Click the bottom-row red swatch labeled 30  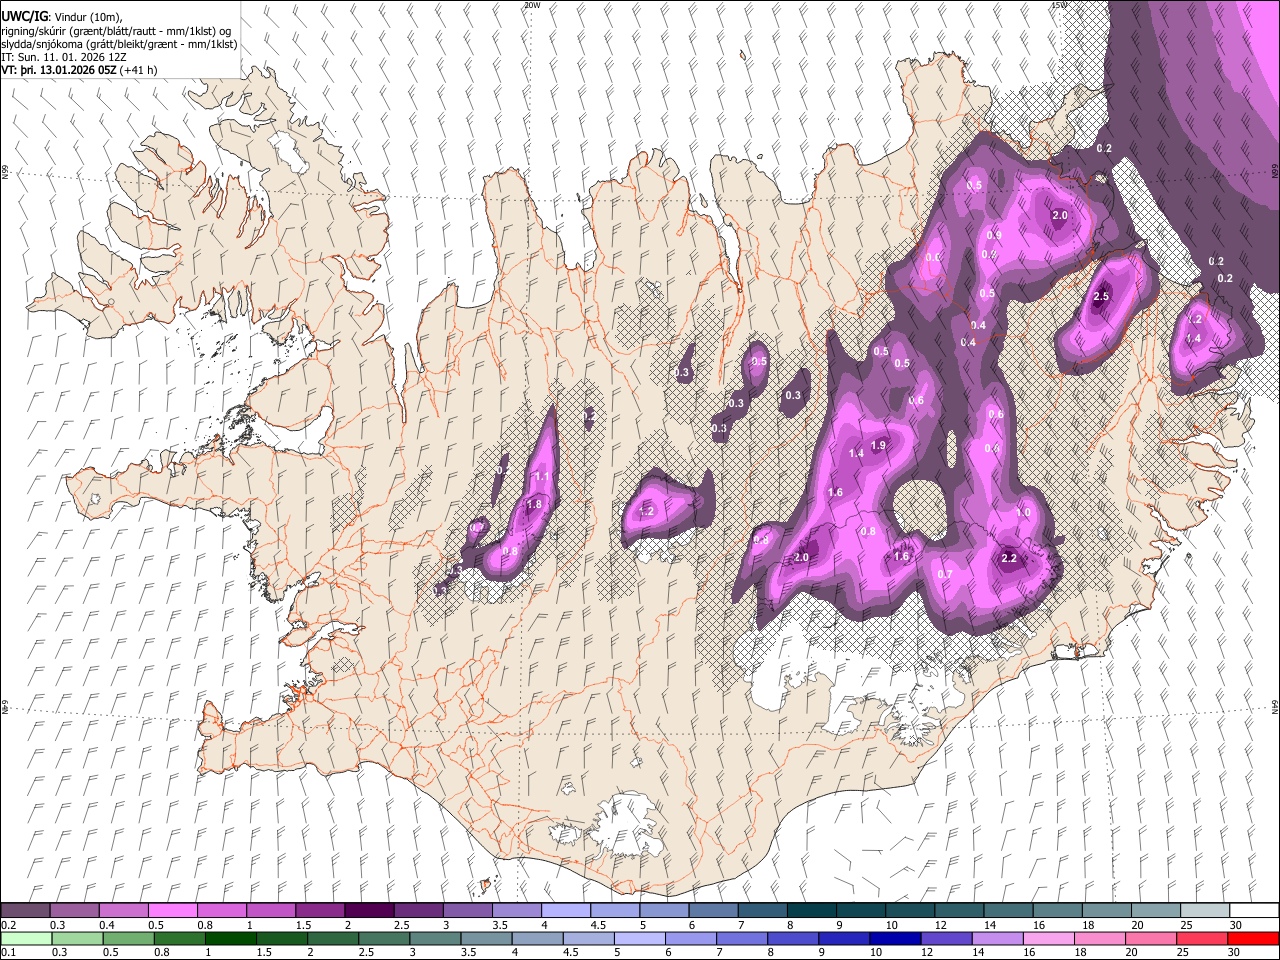click(x=1252, y=938)
